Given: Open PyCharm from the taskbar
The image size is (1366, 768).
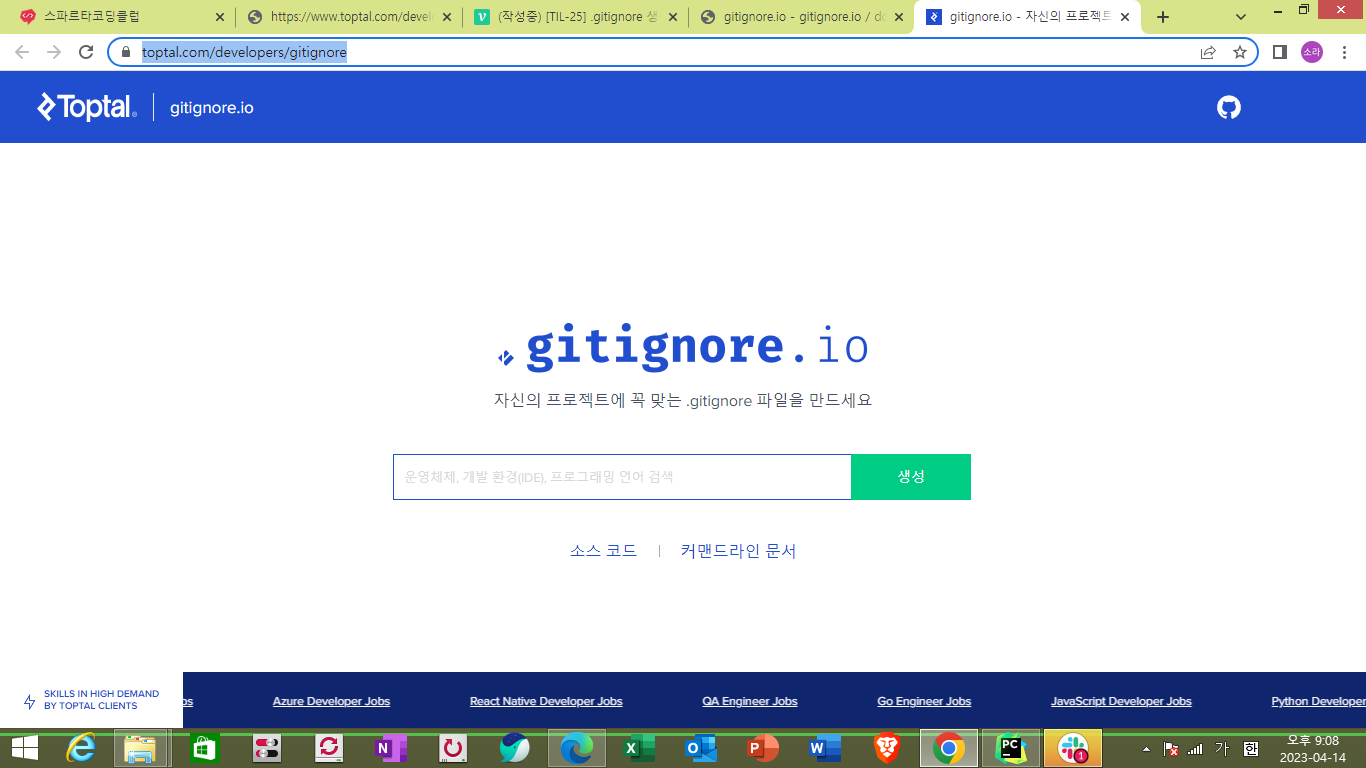Looking at the screenshot, I should coord(1010,748).
